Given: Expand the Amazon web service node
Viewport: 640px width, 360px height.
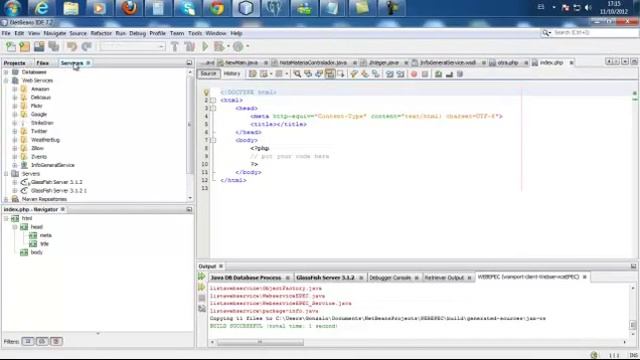Looking at the screenshot, I should (15, 89).
